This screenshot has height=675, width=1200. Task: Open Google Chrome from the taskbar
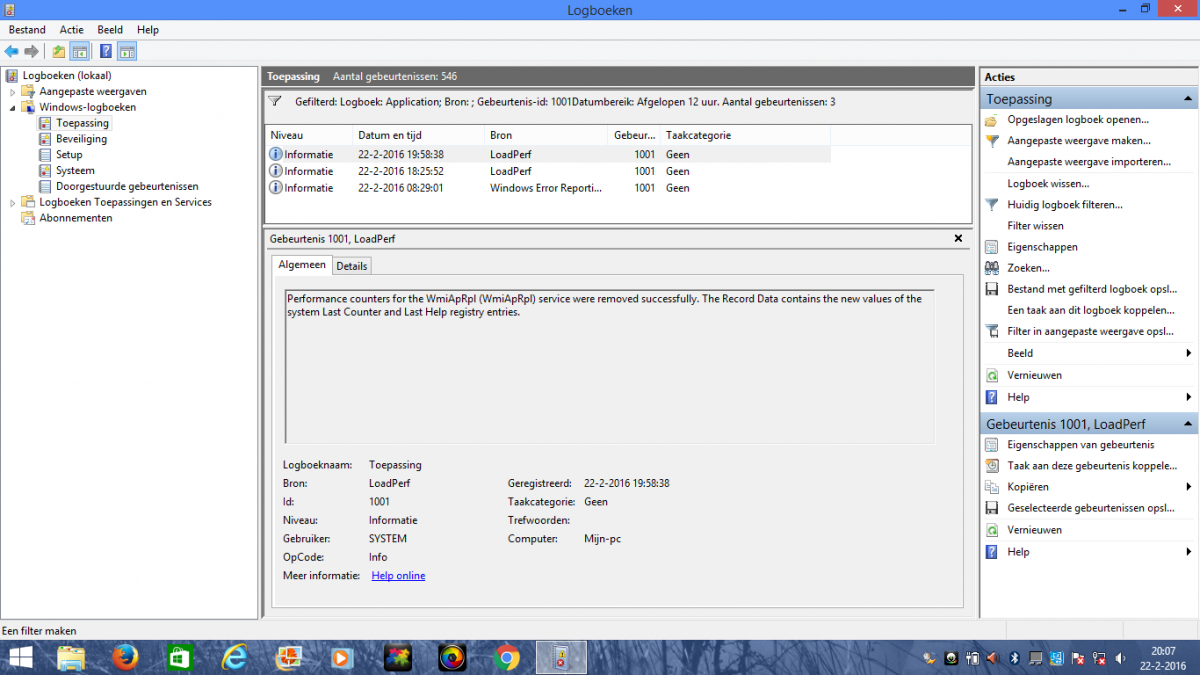click(x=506, y=658)
